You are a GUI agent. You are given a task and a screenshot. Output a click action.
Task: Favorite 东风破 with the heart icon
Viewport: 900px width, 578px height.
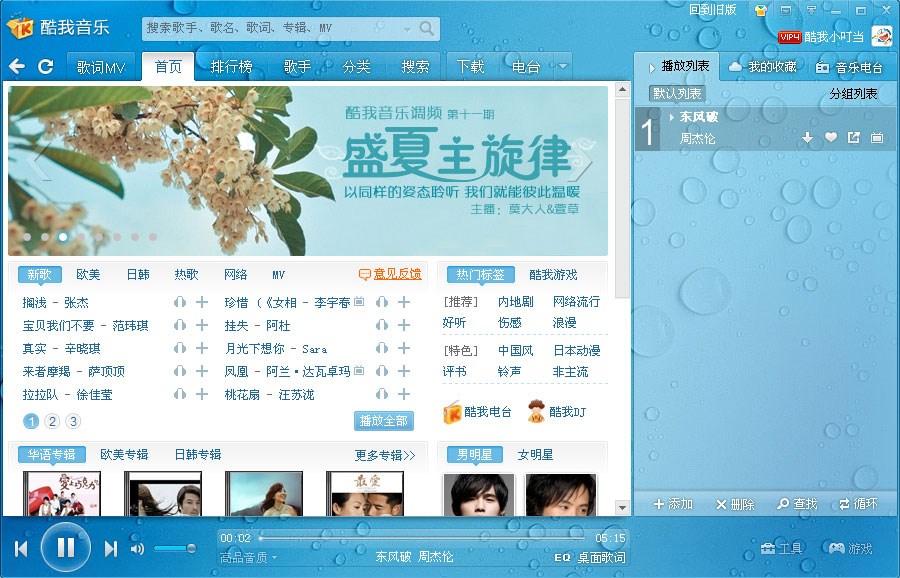click(x=831, y=137)
